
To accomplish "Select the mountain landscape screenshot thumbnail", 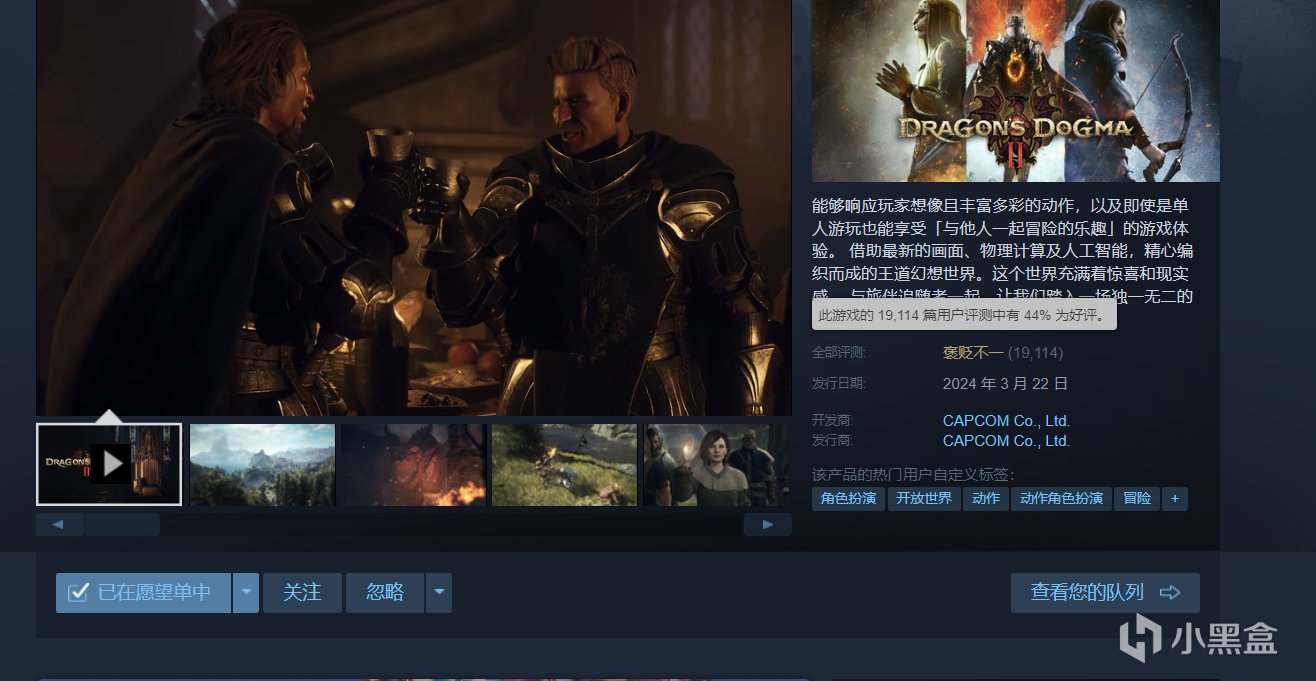I will click(262, 464).
